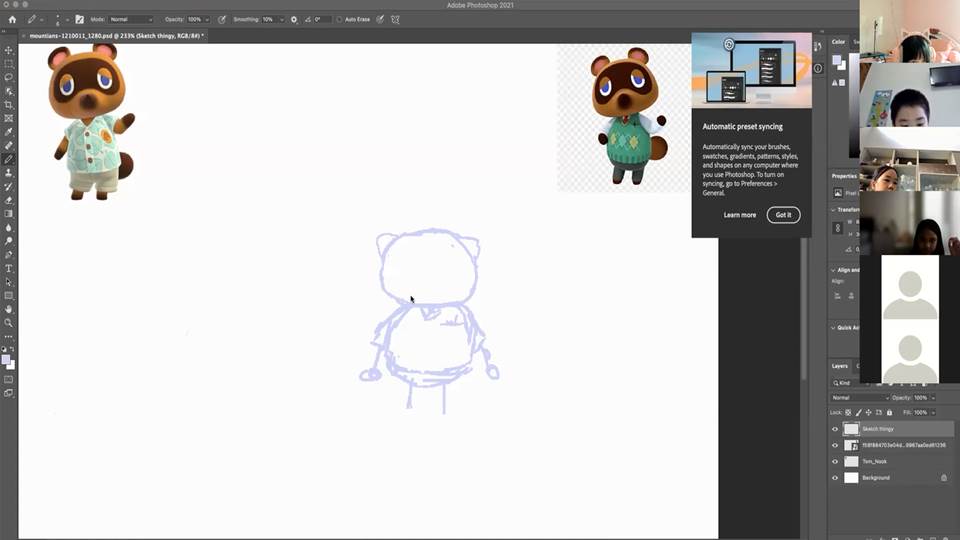
Task: Select the Move tool
Action: [9, 50]
